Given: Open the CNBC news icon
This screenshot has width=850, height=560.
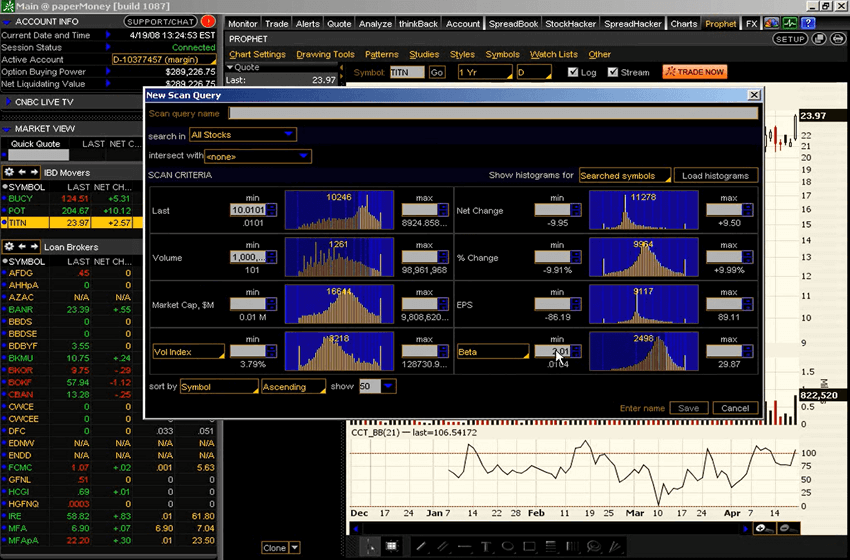Looking at the screenshot, I should (771, 23).
